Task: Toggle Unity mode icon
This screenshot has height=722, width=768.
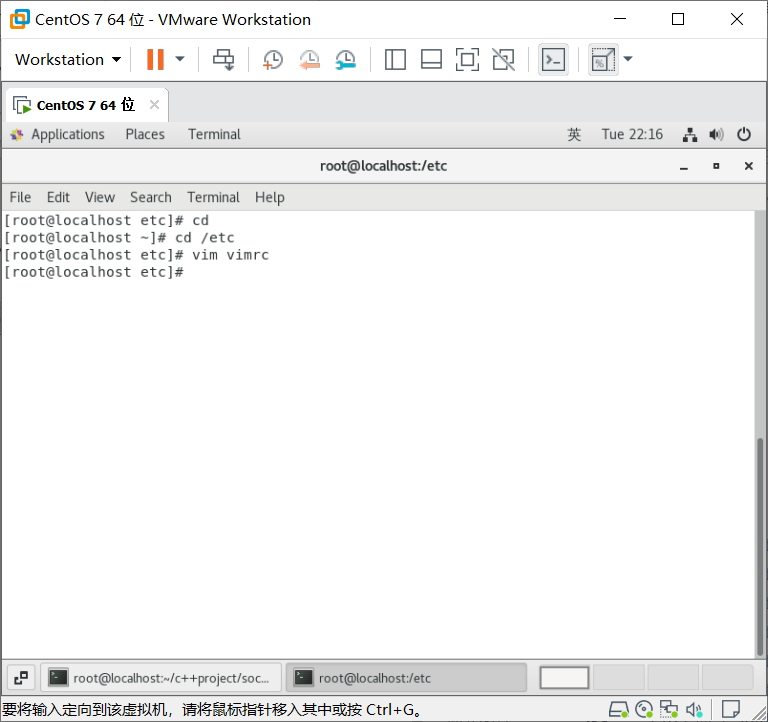Action: [x=504, y=60]
